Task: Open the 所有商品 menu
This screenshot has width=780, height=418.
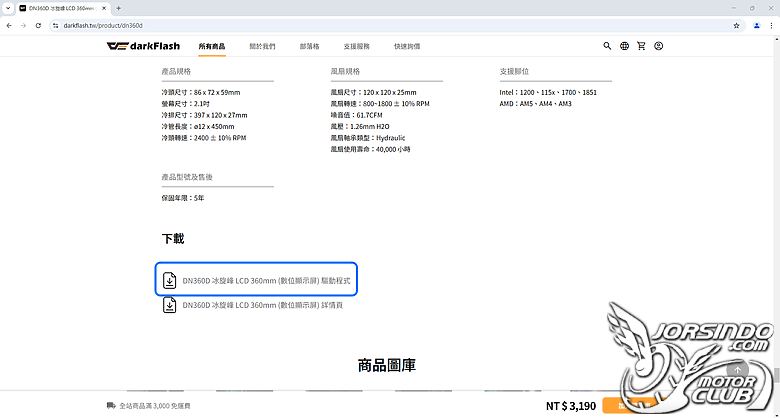Action: (x=212, y=46)
